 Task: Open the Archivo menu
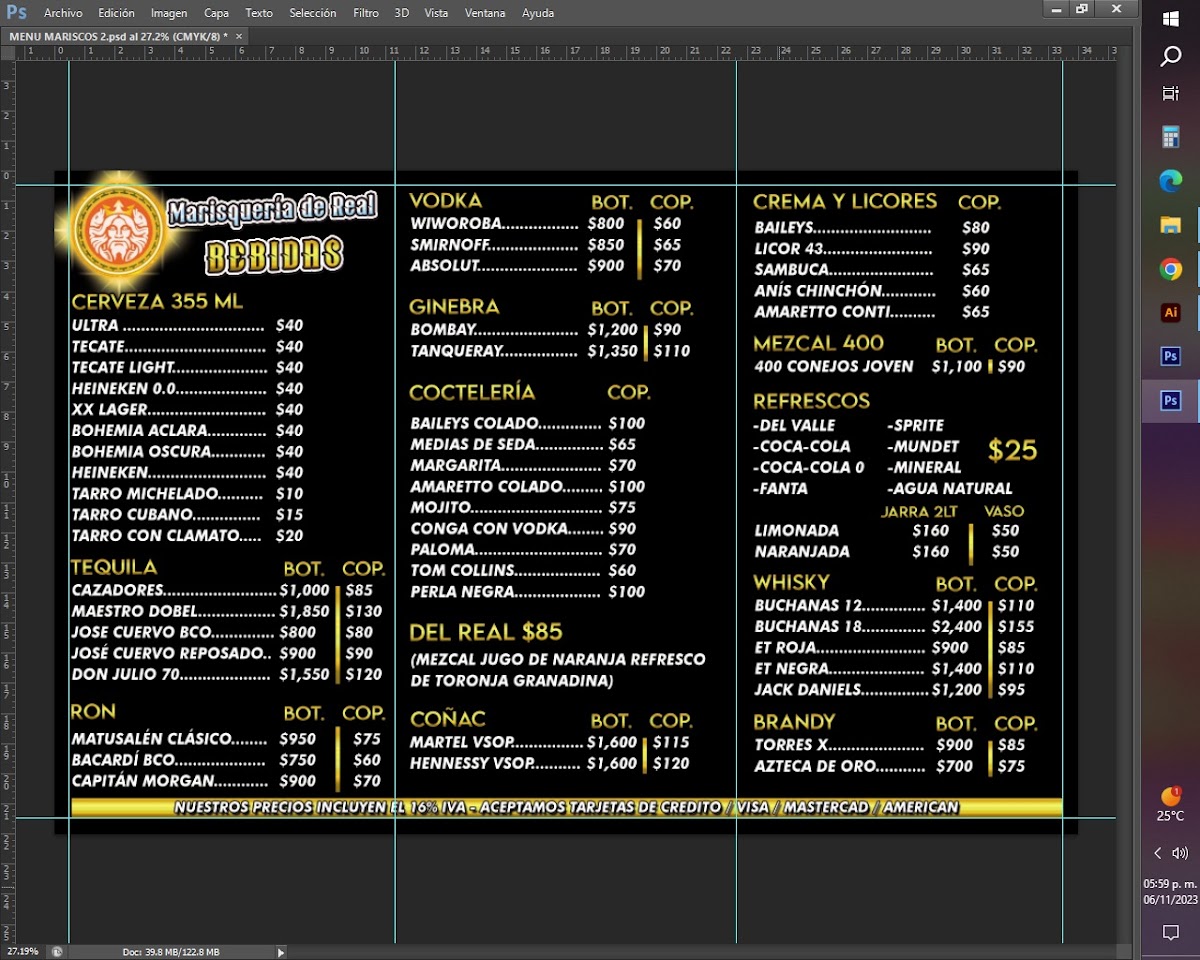(63, 13)
